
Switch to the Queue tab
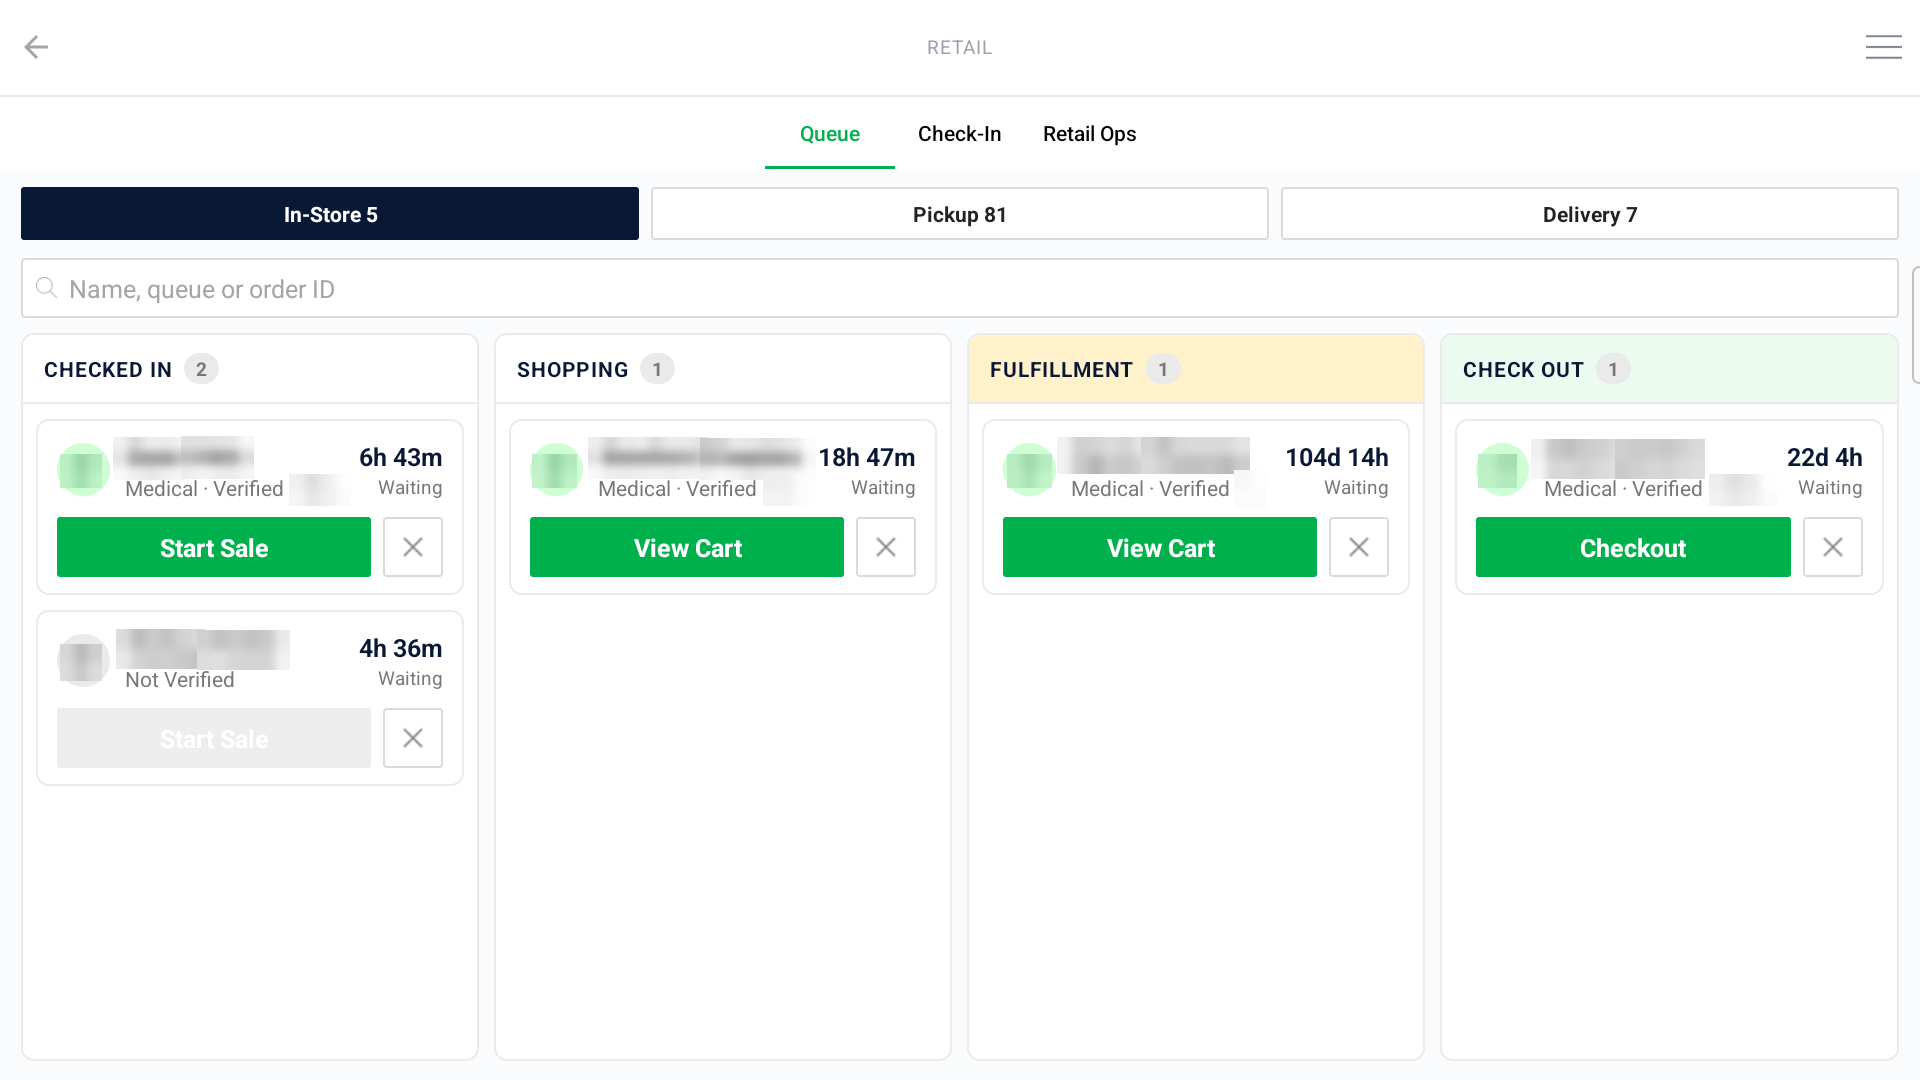[830, 134]
